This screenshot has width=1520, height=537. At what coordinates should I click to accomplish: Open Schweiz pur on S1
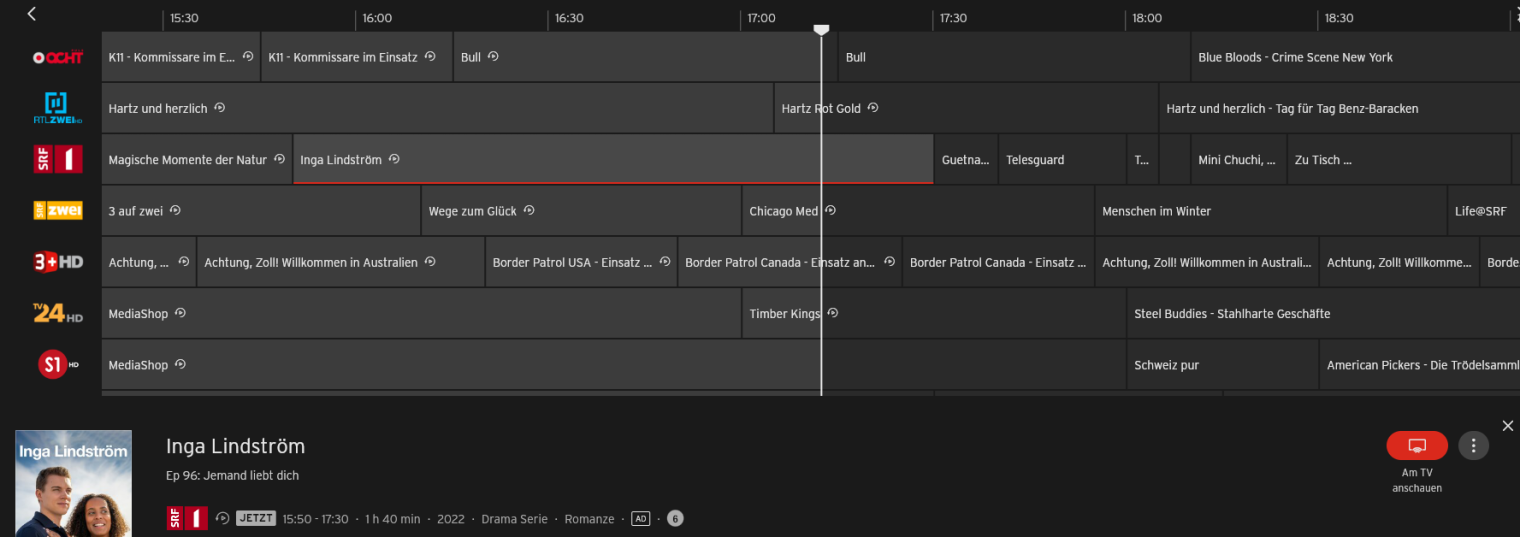1166,366
